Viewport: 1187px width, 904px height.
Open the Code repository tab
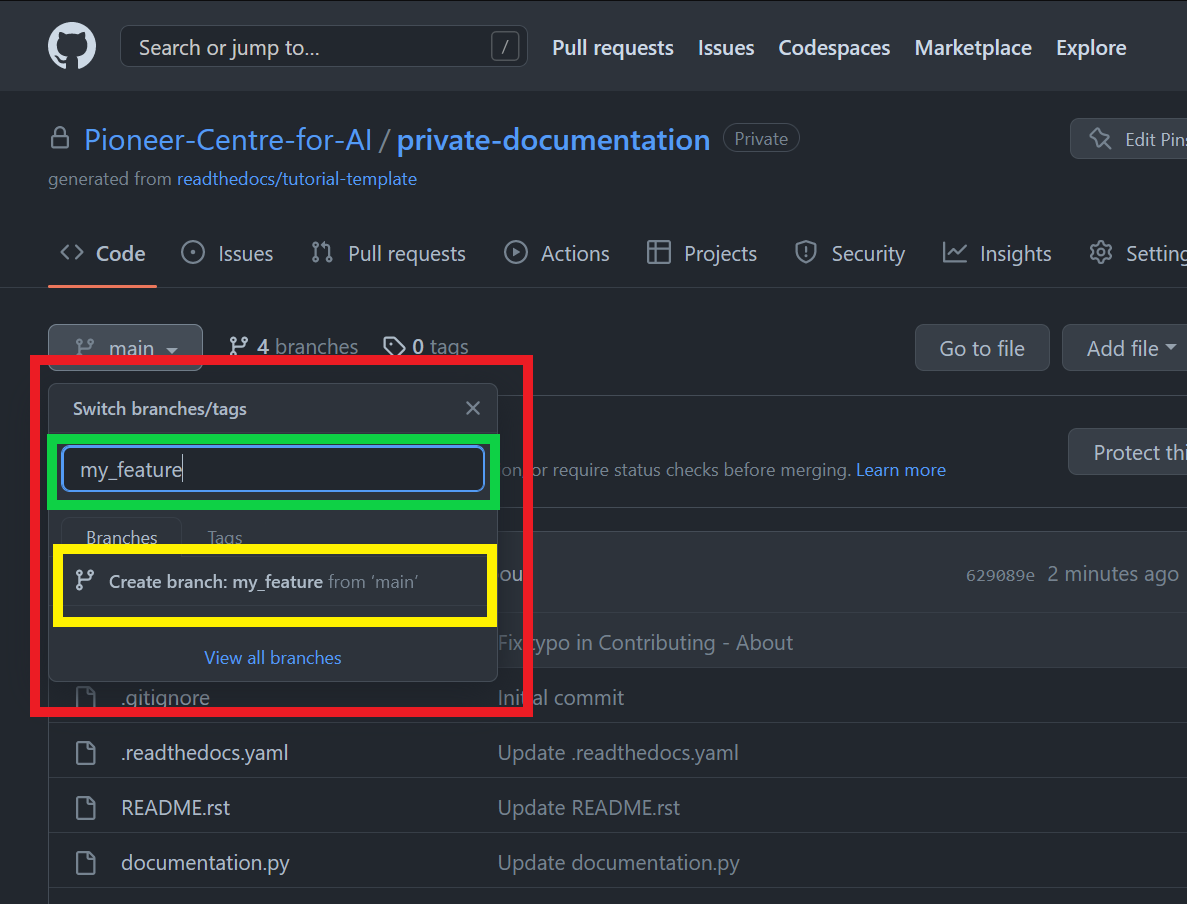[103, 253]
